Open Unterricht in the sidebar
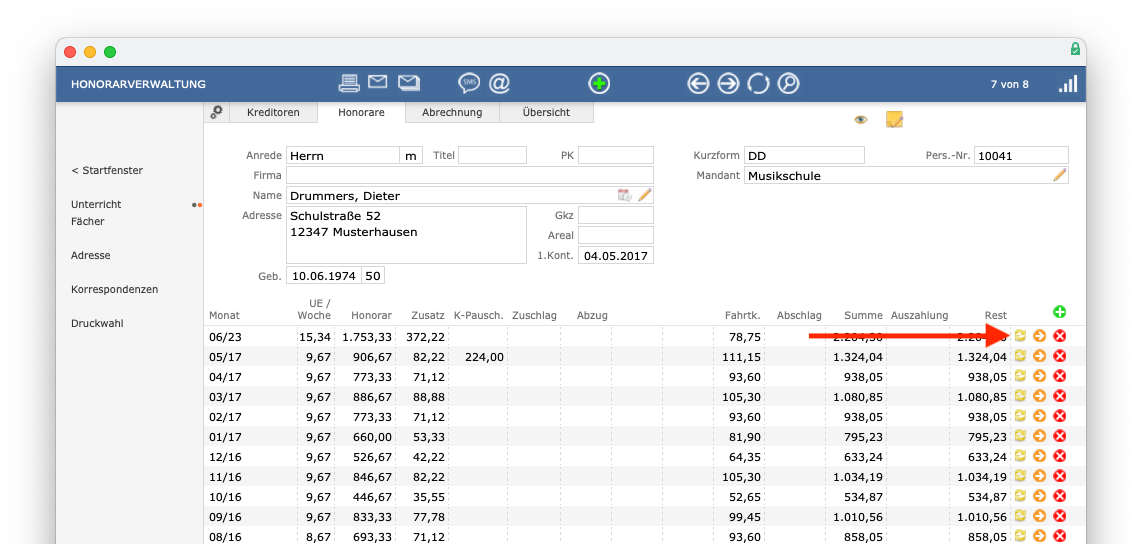This screenshot has width=1142, height=544. pos(96,205)
